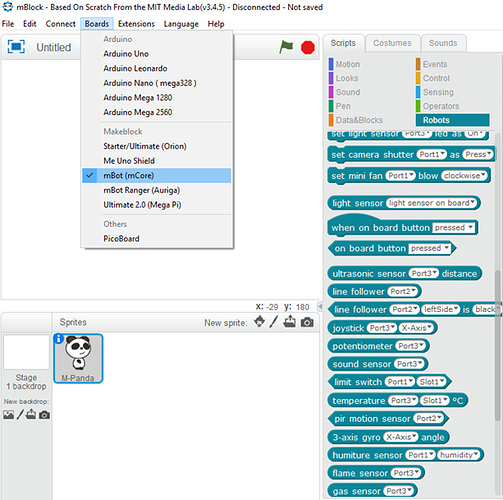Image resolution: width=503 pixels, height=500 pixels.
Task: Upload sprite from file icon
Action: pyautogui.click(x=289, y=322)
